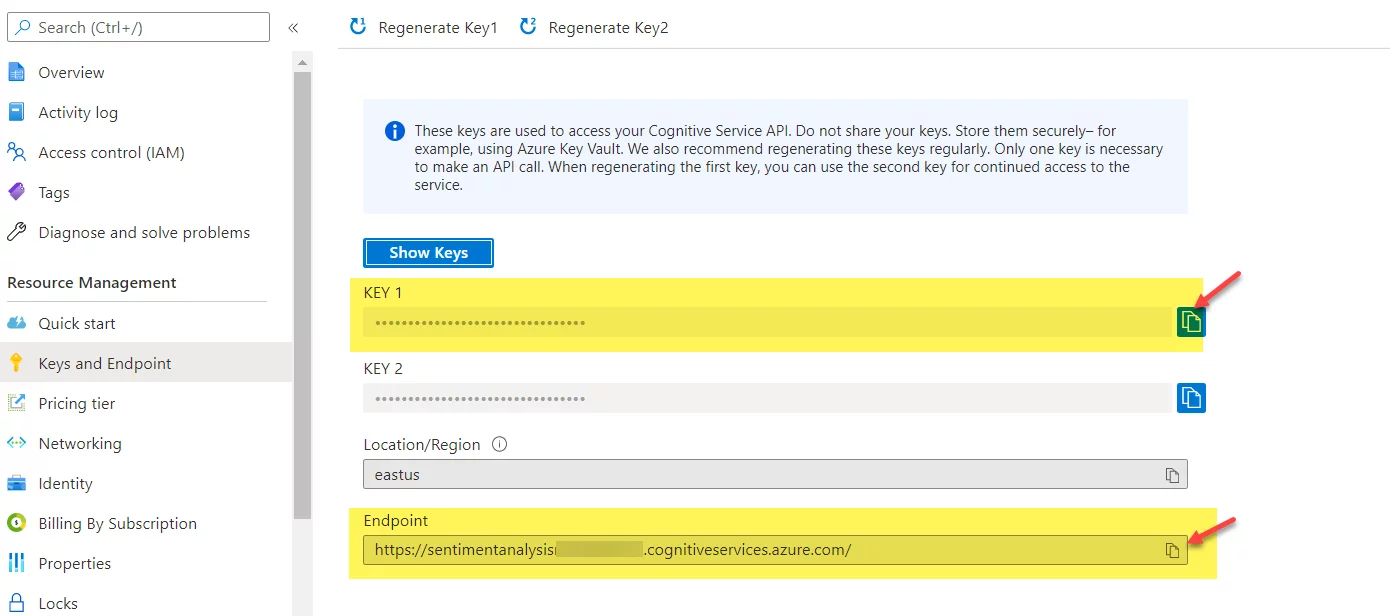Click the search magnifier icon in the sidebar
The width and height of the screenshot is (1390, 616).
23,27
